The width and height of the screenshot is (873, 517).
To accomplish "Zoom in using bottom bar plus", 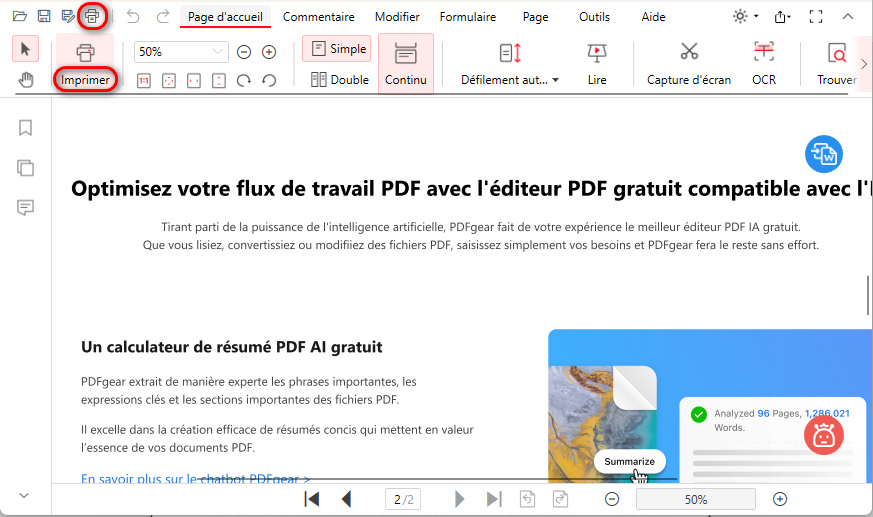I will [x=780, y=499].
